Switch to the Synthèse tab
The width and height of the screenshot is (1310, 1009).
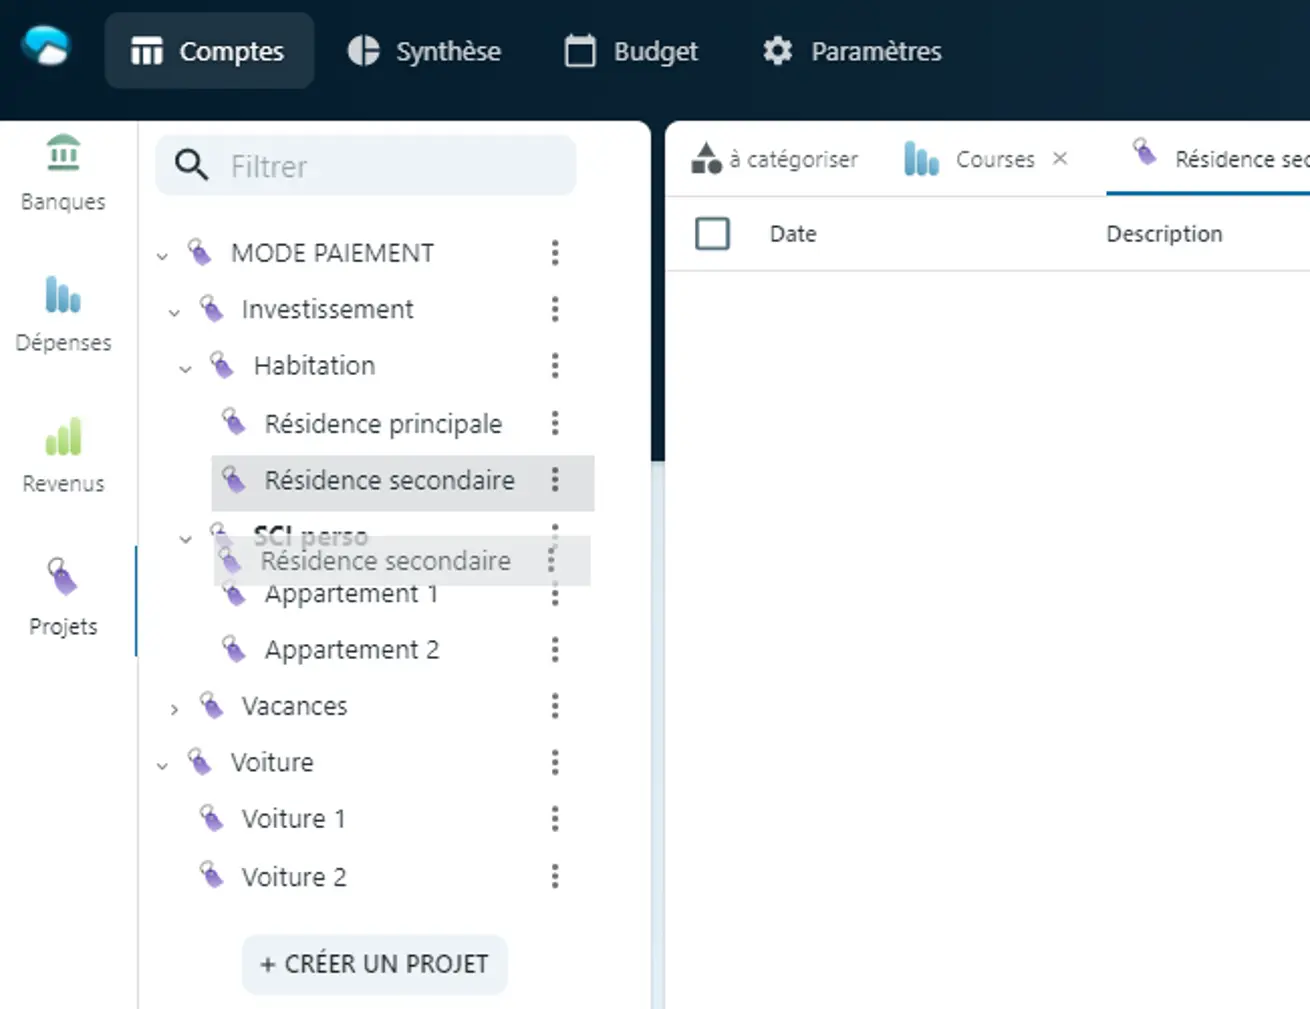pos(425,51)
